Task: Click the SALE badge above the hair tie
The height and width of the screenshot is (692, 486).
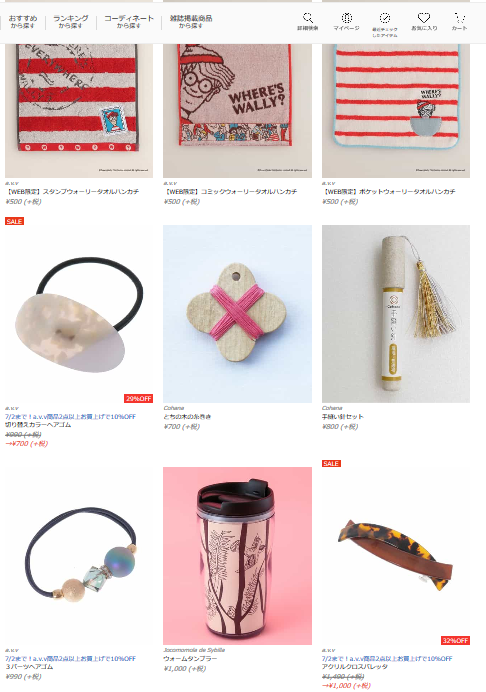Action: point(14,221)
